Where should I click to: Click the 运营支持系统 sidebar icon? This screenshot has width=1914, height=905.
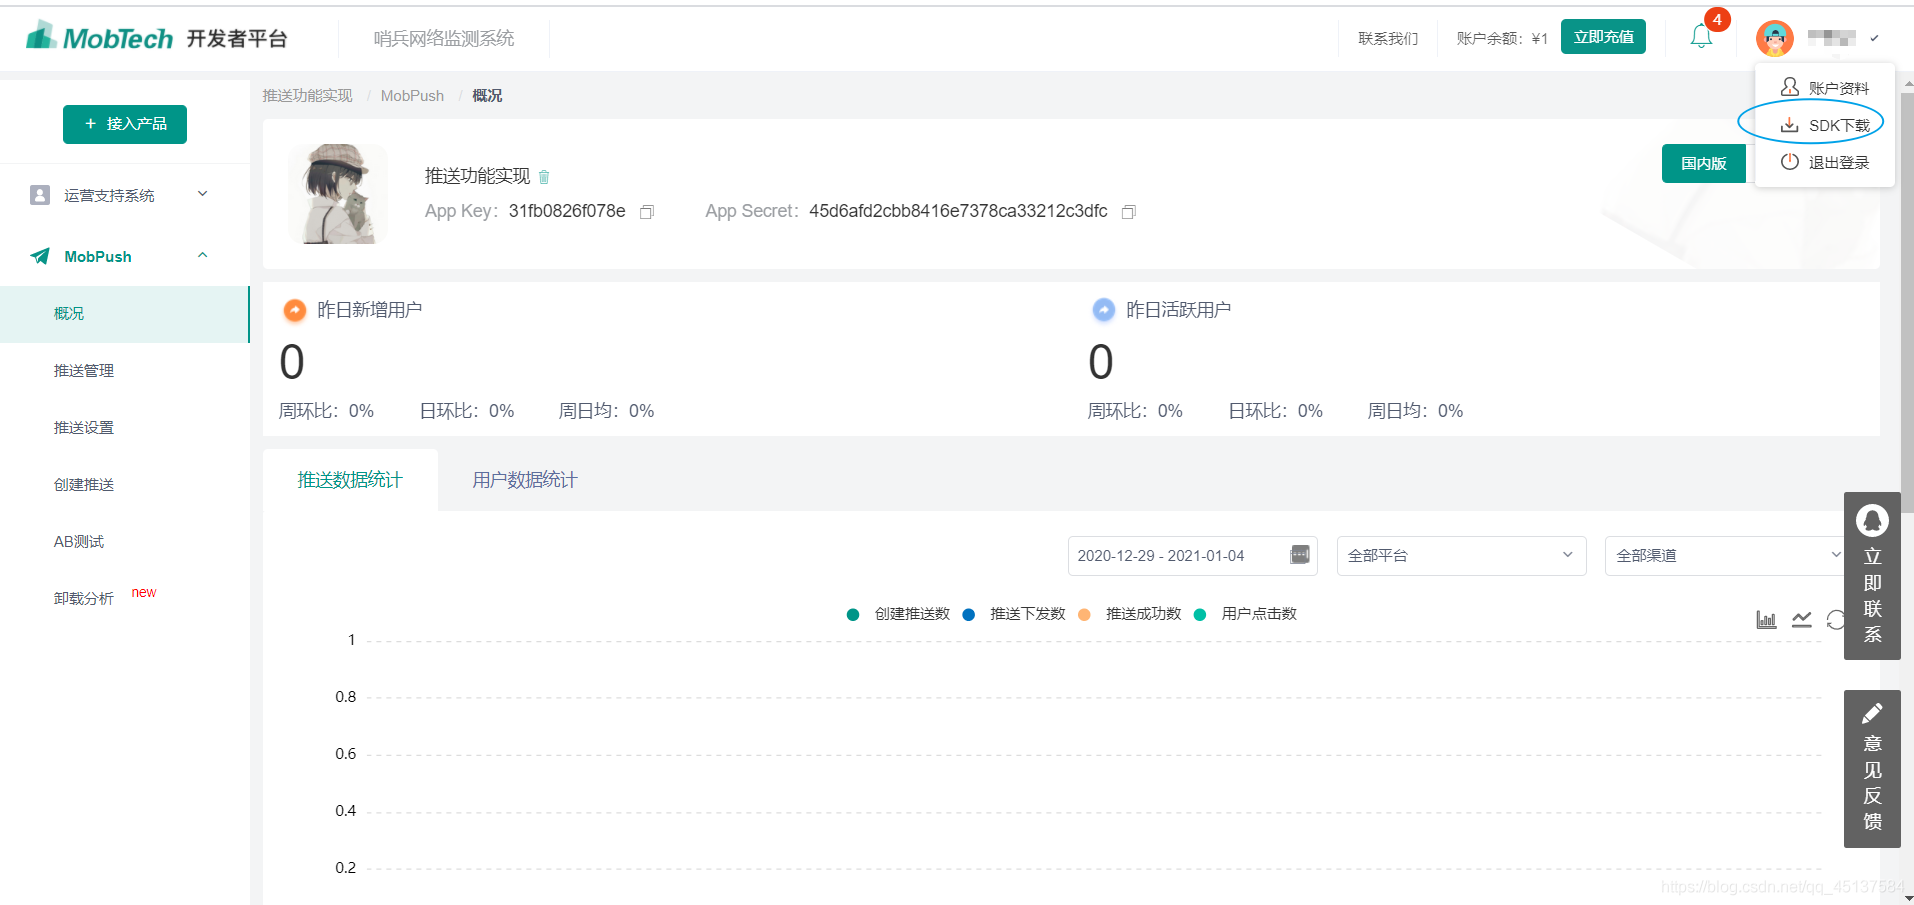pyautogui.click(x=40, y=195)
